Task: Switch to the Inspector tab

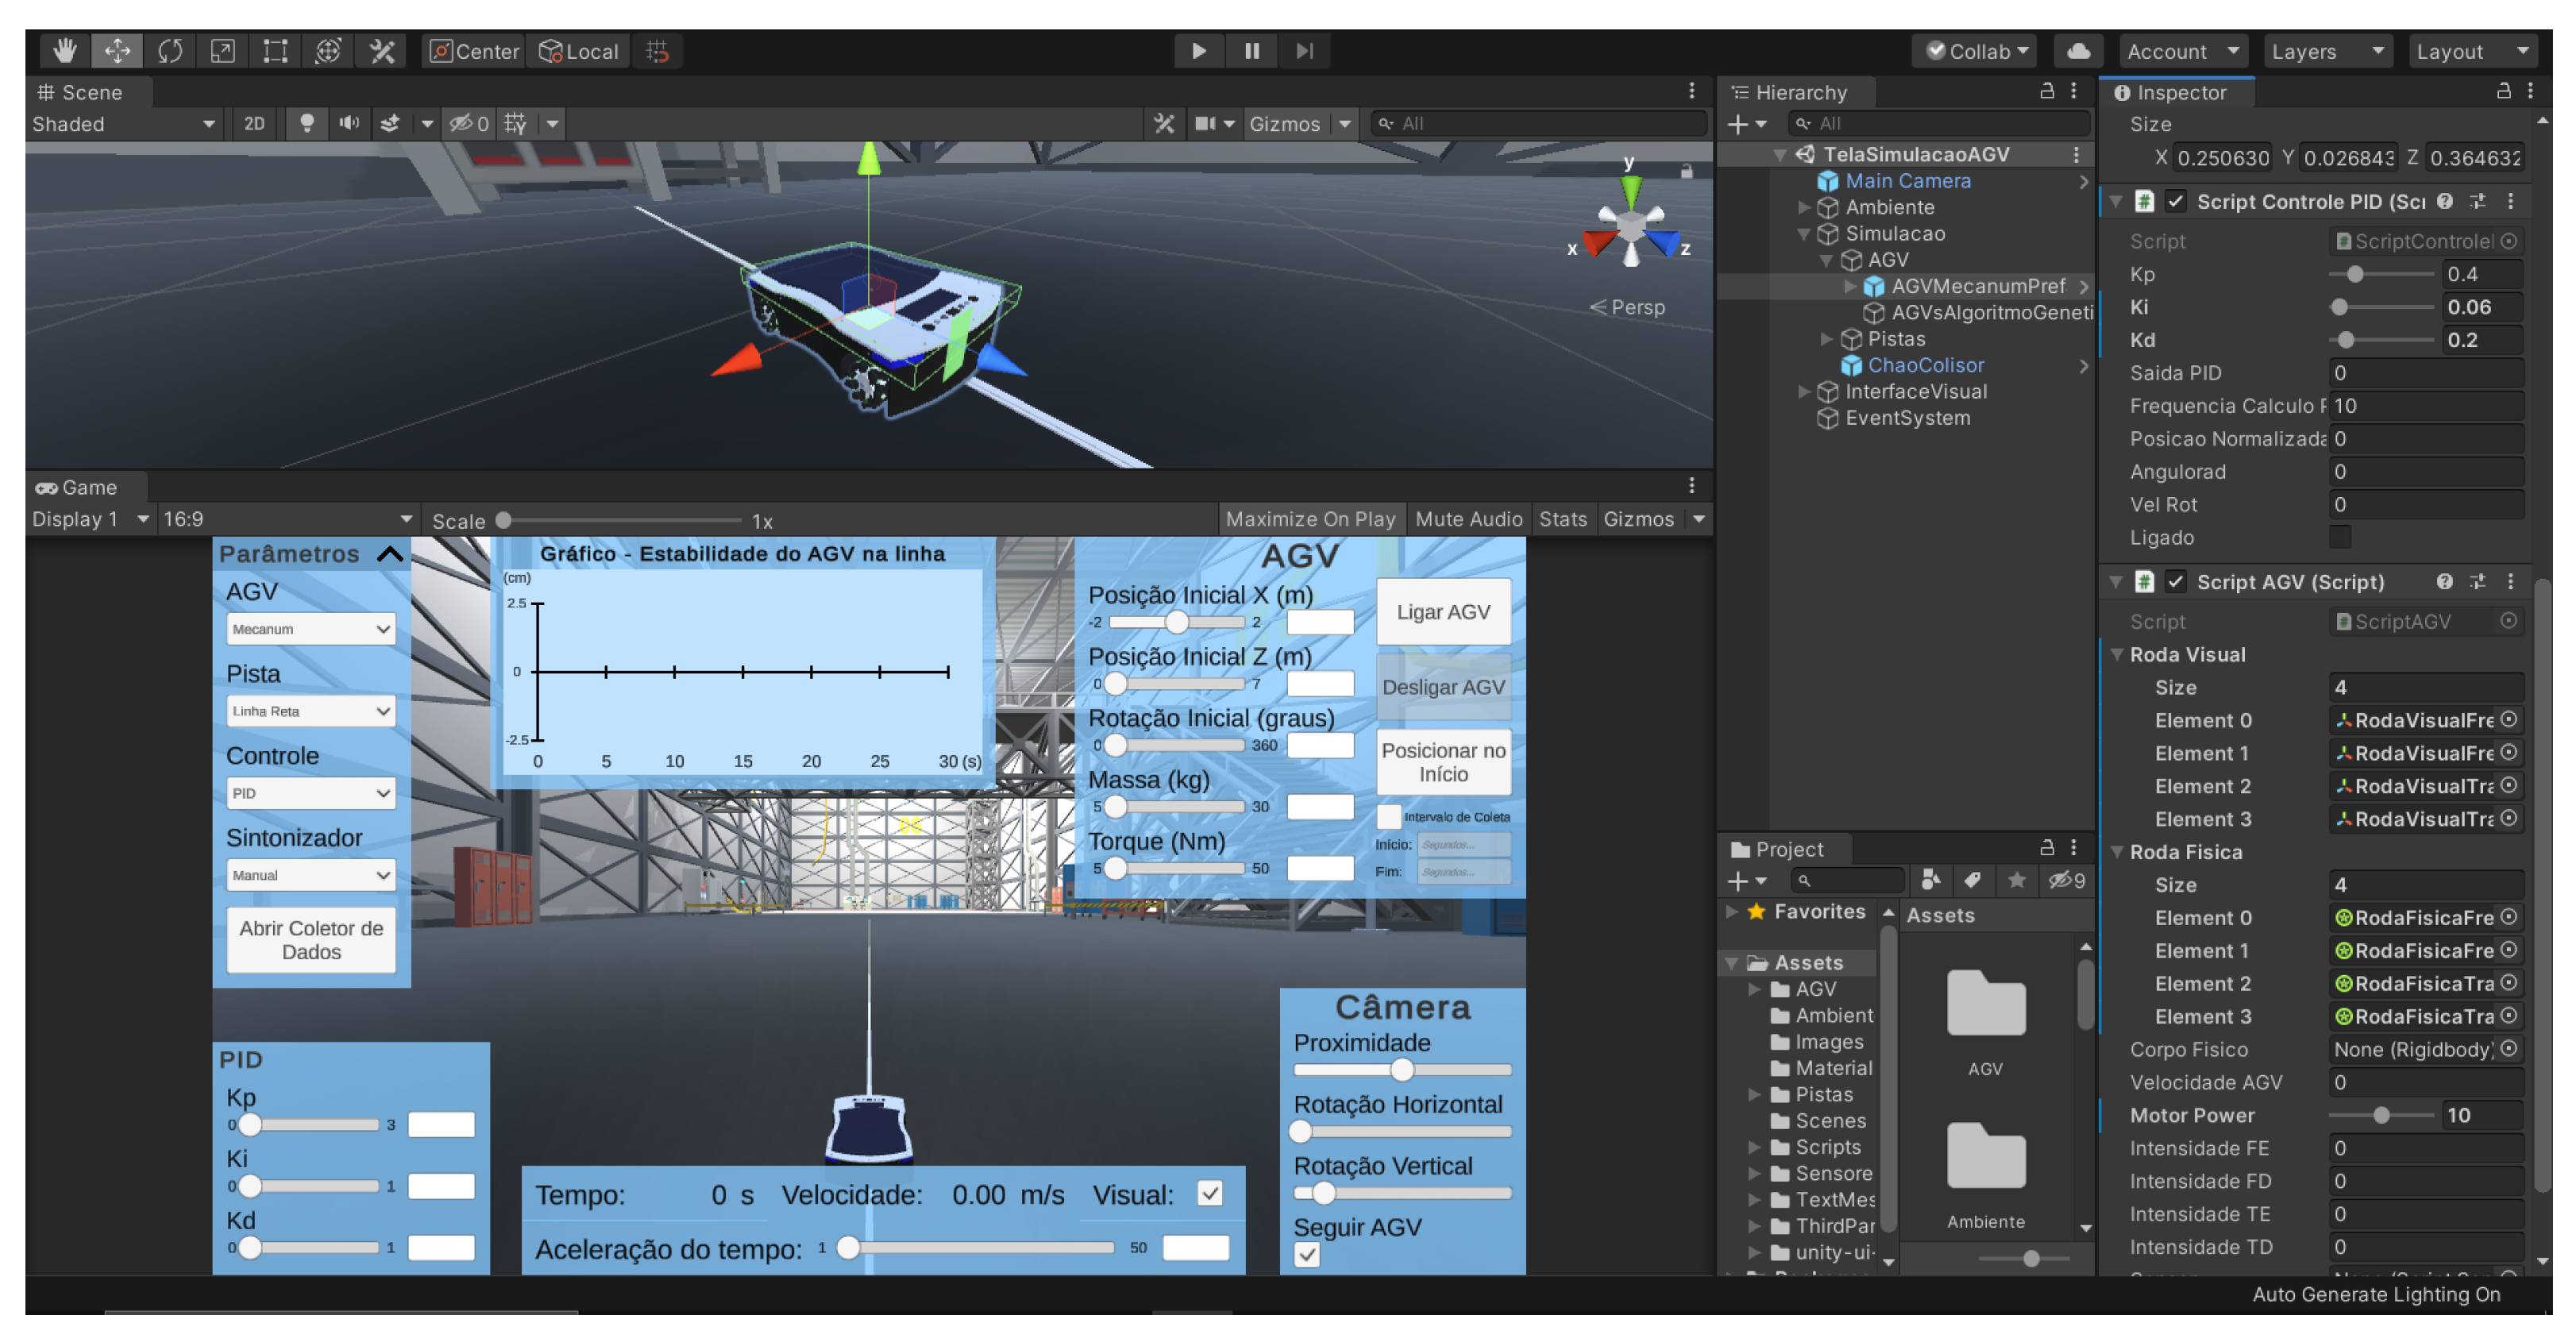Action: pyautogui.click(x=2178, y=92)
